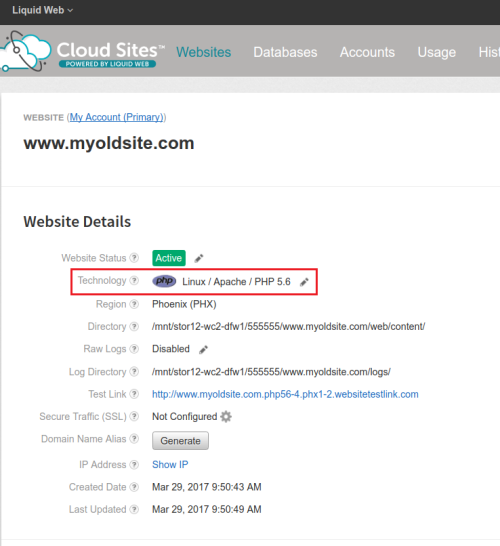Edit Raw Logs with pencil icon
The height and width of the screenshot is (546, 500).
(203, 349)
